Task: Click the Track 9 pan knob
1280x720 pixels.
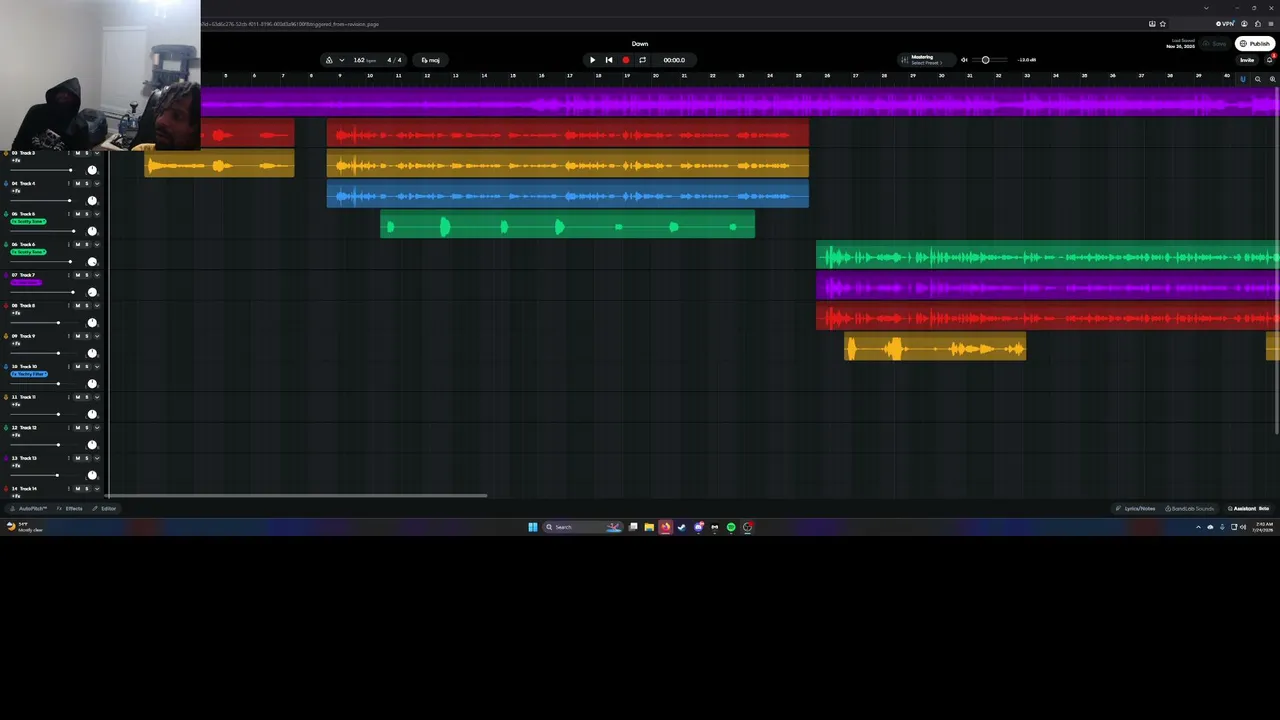Action: point(92,353)
